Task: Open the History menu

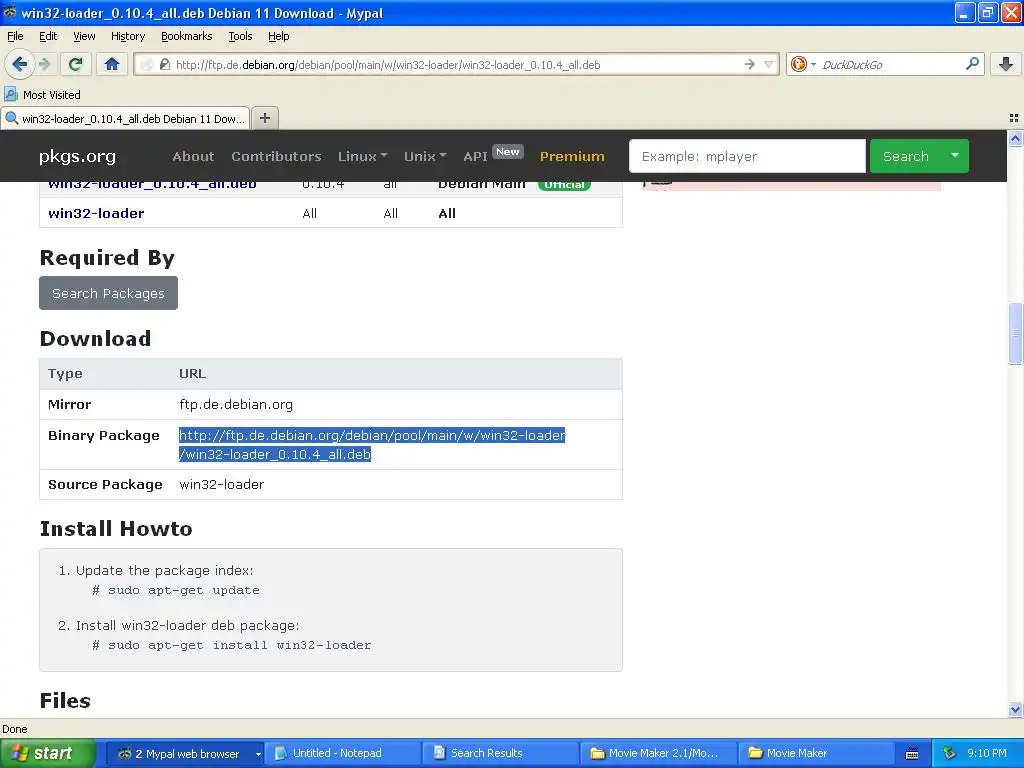Action: pyautogui.click(x=127, y=36)
